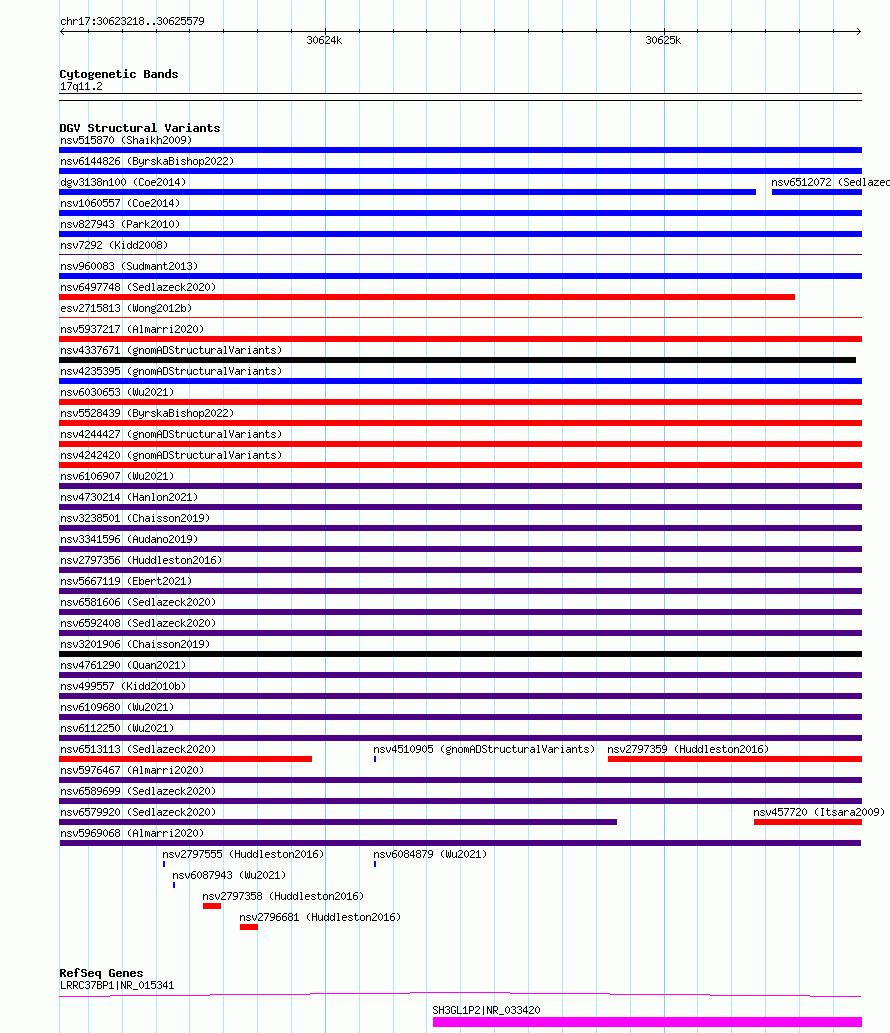
Task: Click the purple bar of nsv6579920 (Sedlazeck2020)
Action: click(338, 822)
